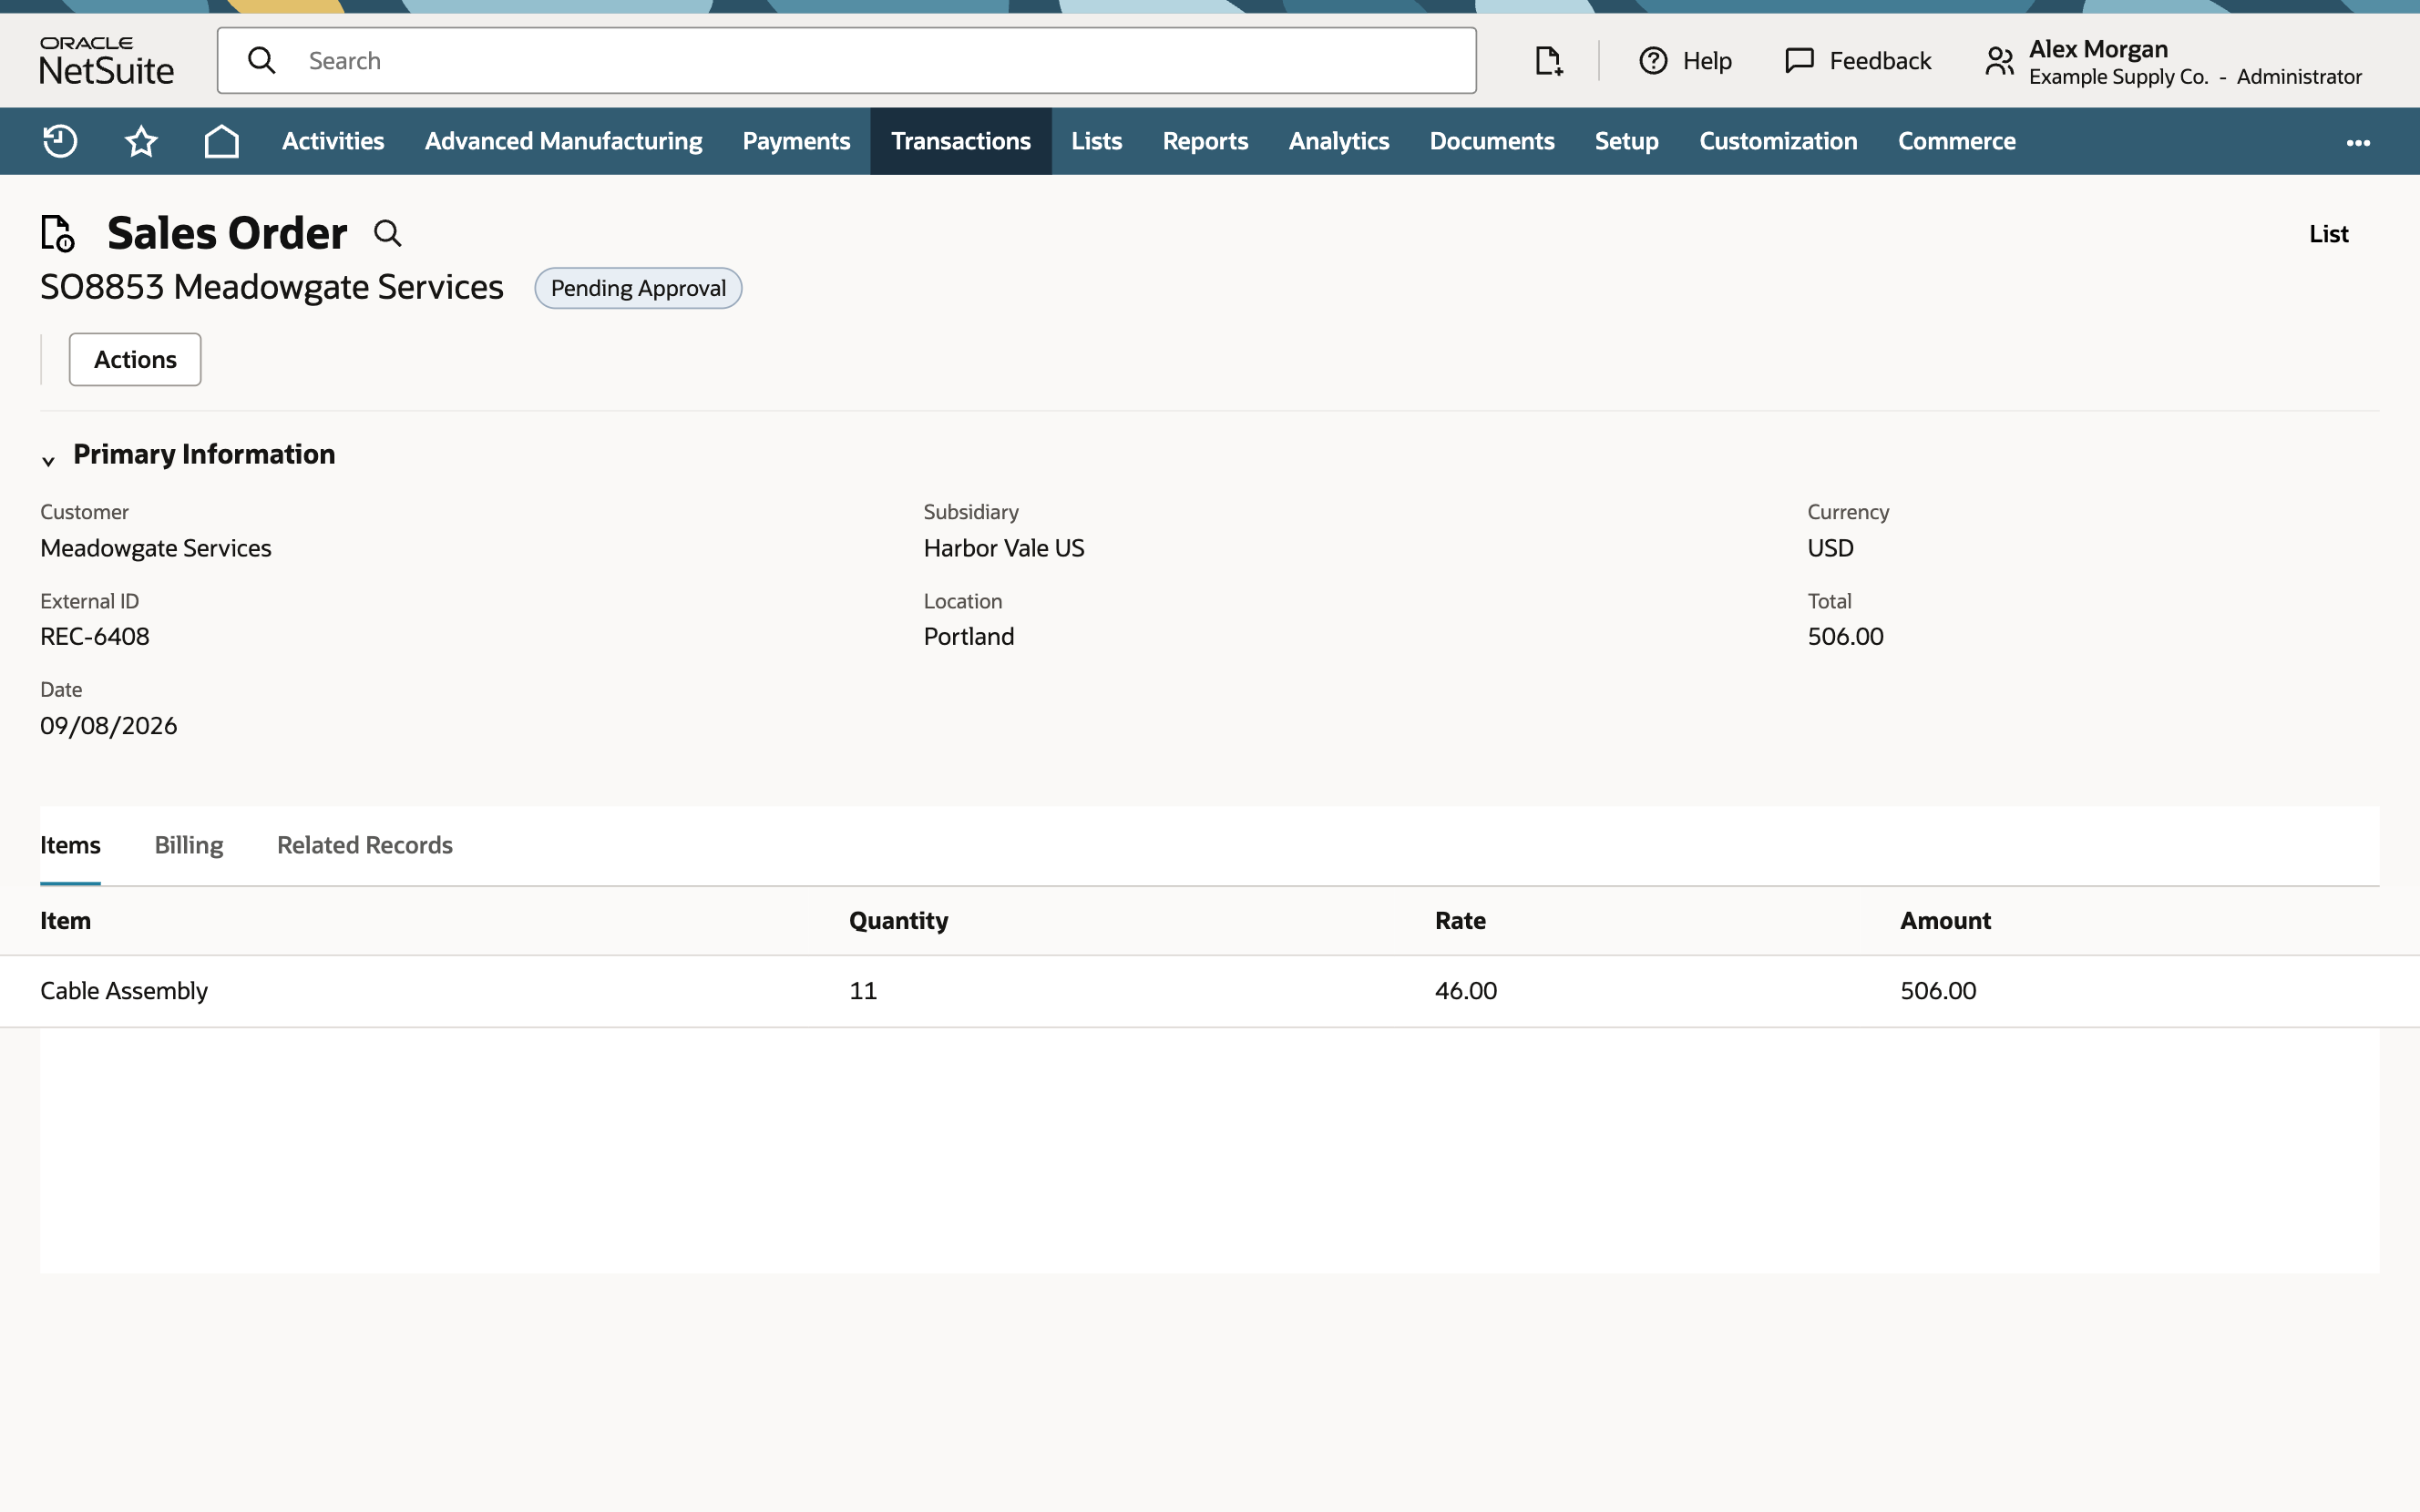Open the Advanced Manufacturing menu
The width and height of the screenshot is (2420, 1512).
(x=563, y=141)
